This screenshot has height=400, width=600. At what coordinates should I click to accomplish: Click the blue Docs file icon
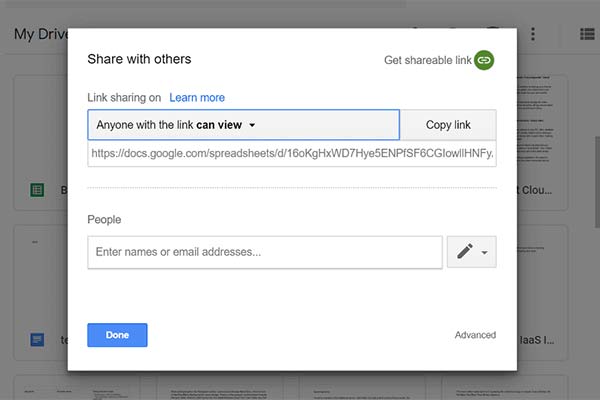[x=37, y=340]
